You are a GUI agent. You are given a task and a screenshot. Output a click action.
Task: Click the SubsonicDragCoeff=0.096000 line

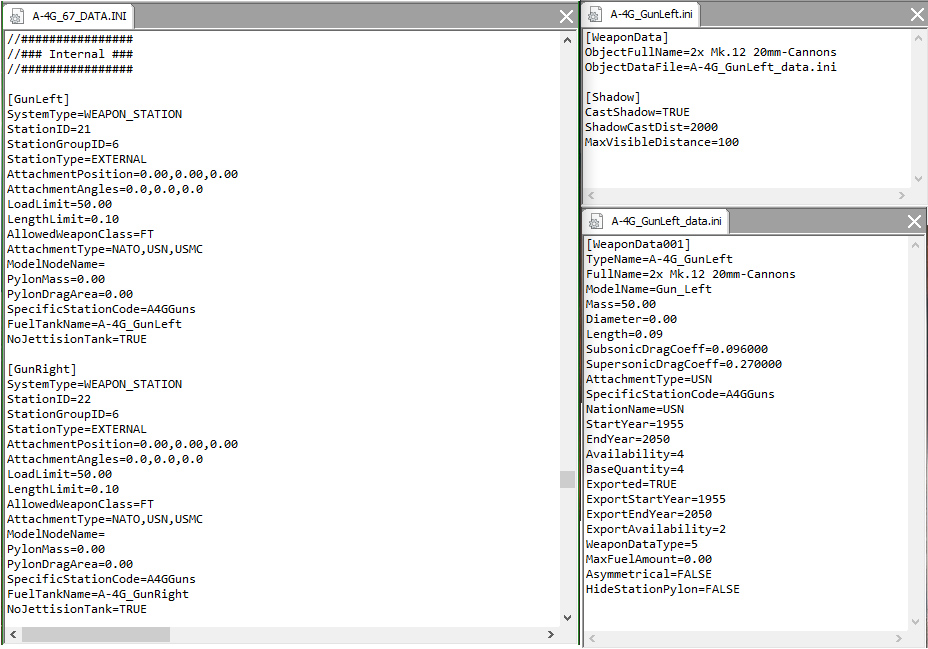[x=677, y=349]
